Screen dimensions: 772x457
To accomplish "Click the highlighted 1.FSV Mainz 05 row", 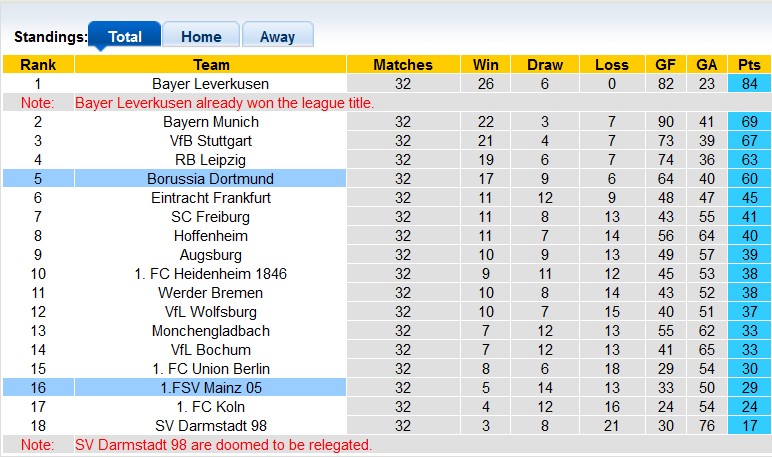I will 210,388.
